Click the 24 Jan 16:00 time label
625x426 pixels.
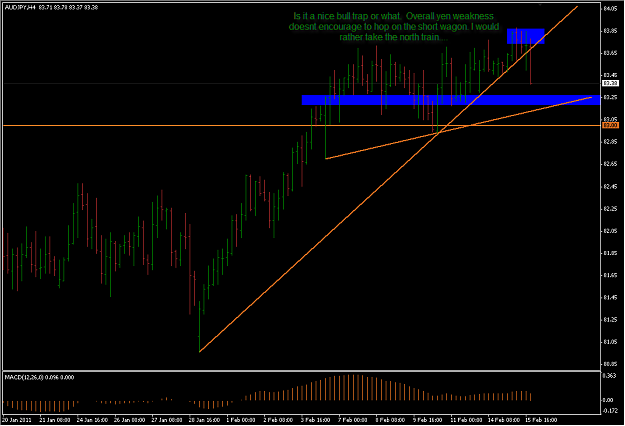point(92,420)
